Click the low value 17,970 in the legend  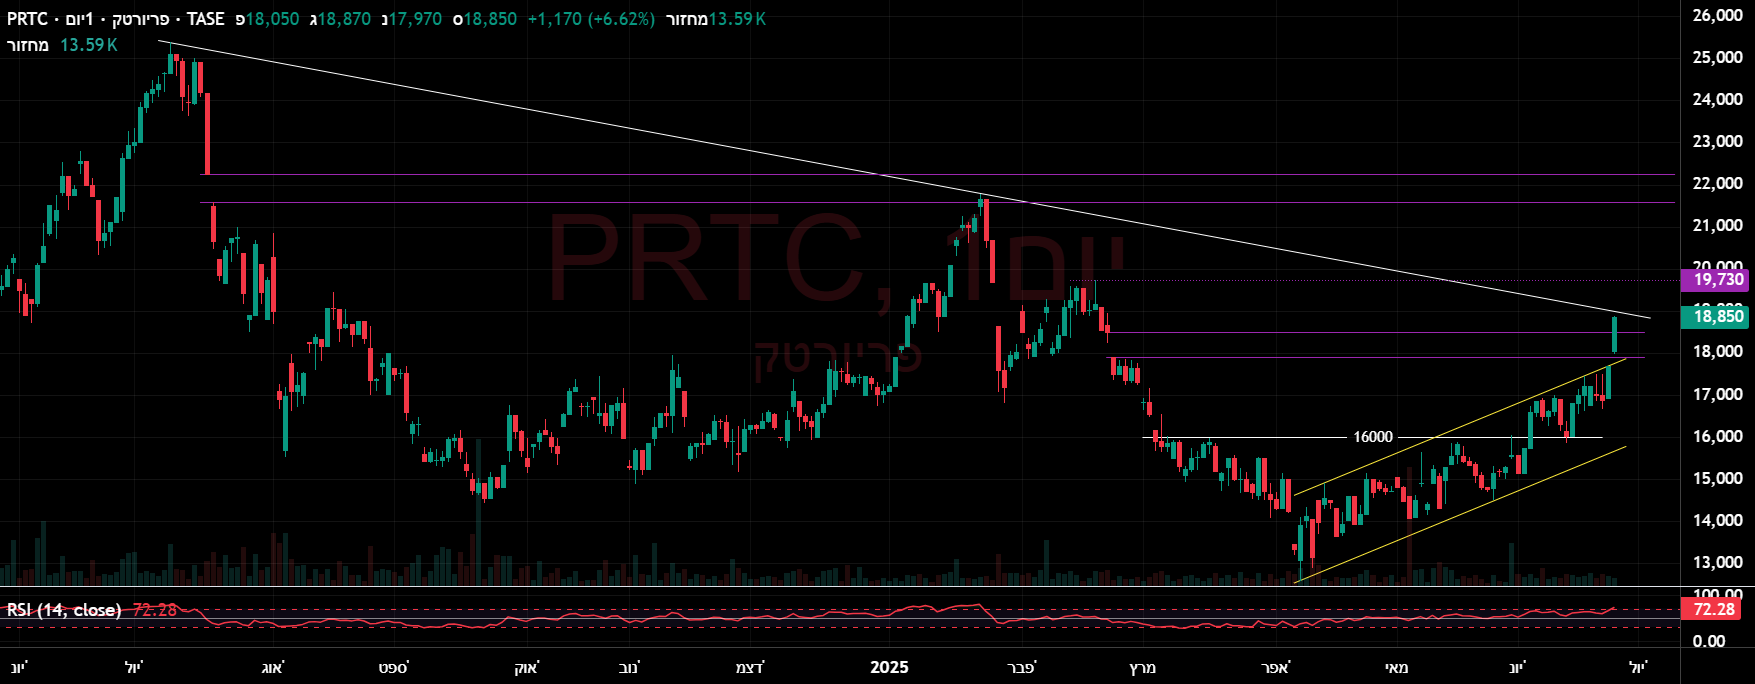415,19
